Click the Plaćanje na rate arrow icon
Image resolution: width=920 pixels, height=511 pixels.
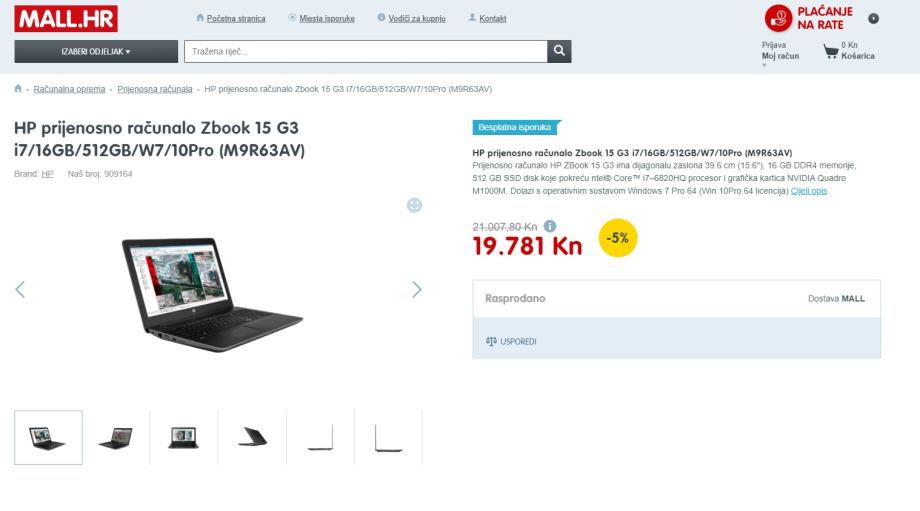(874, 18)
